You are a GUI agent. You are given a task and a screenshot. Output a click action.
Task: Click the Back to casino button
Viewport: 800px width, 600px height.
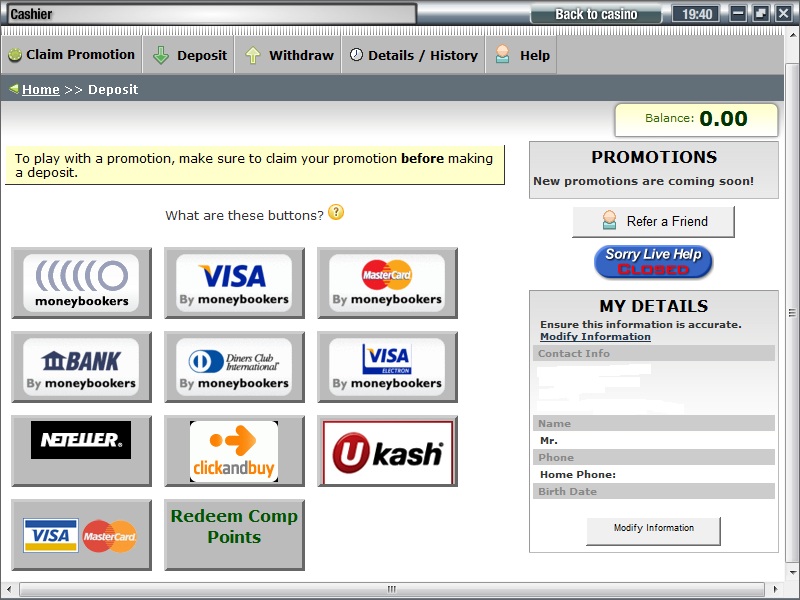pyautogui.click(x=596, y=14)
